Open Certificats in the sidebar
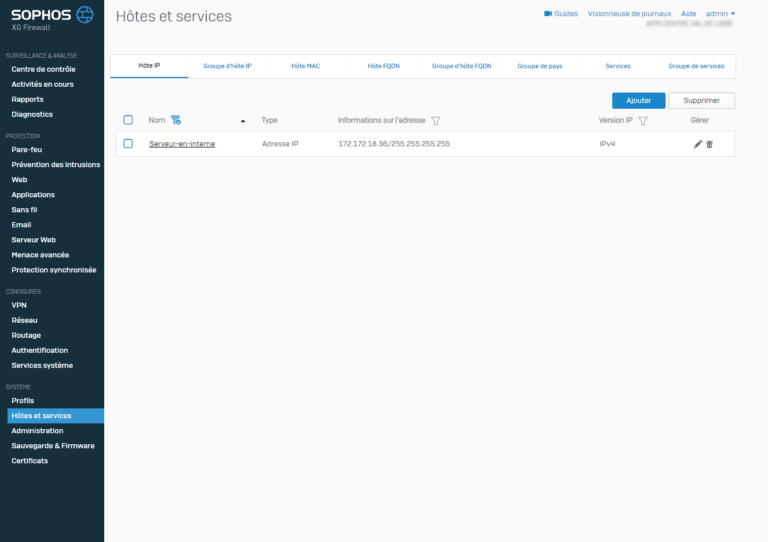 (29, 461)
